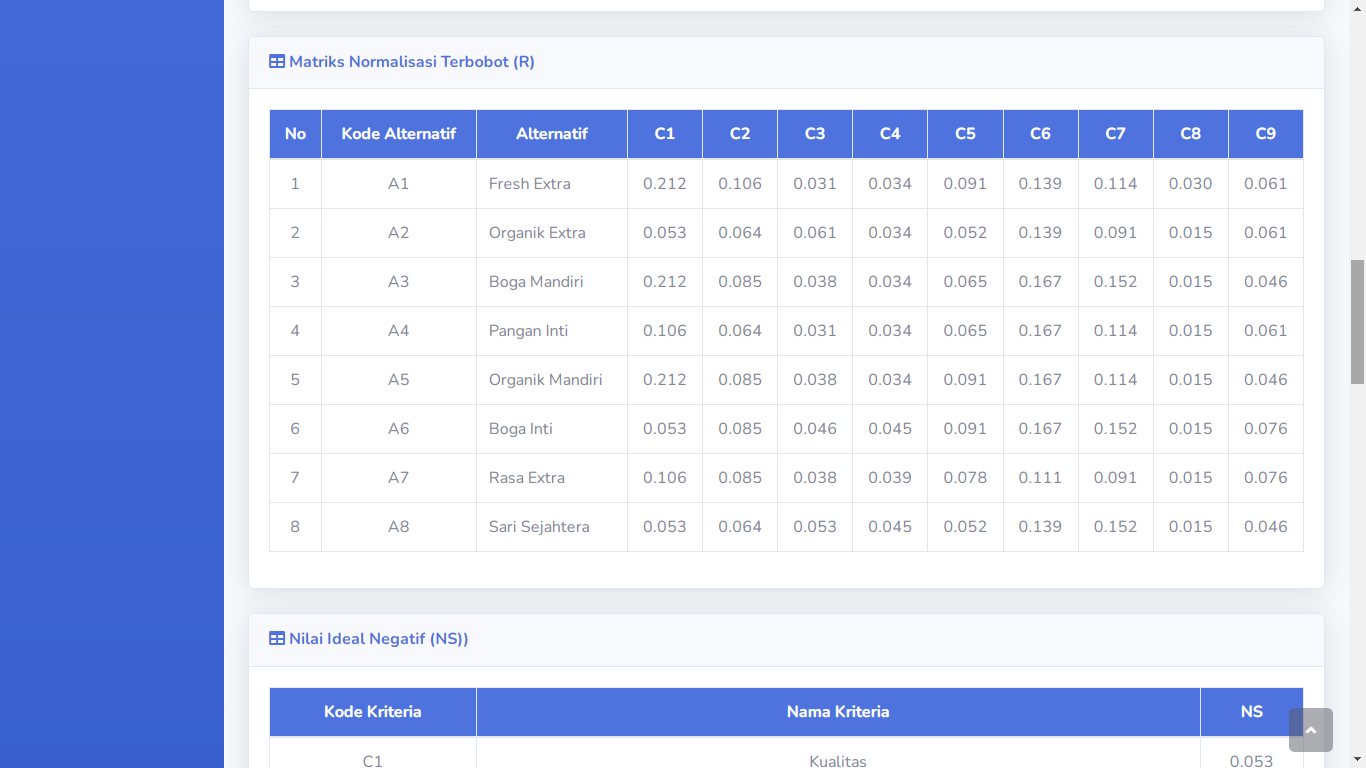1366x768 pixels.
Task: Click row number 8 cell
Action: [x=295, y=527]
